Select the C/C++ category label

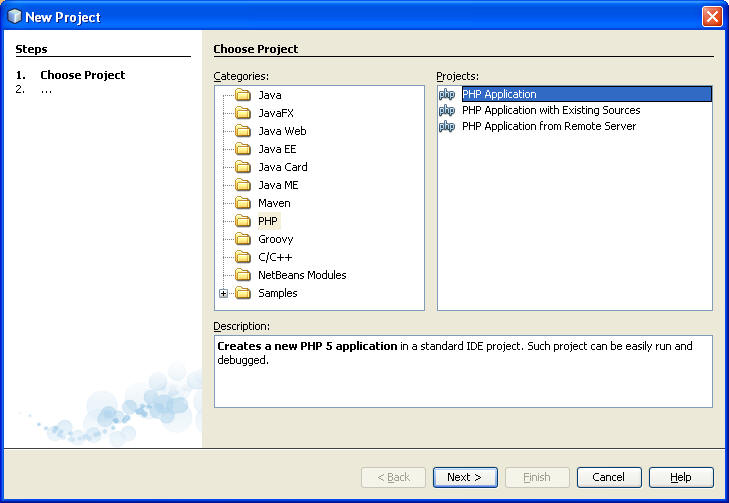275,257
